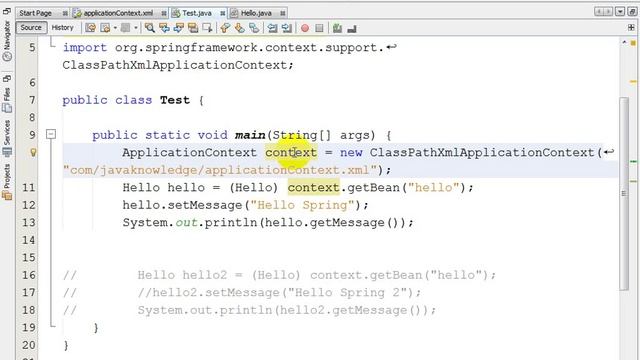Close the Hello.java tab
Image resolution: width=640 pixels, height=360 pixels.
(282, 13)
